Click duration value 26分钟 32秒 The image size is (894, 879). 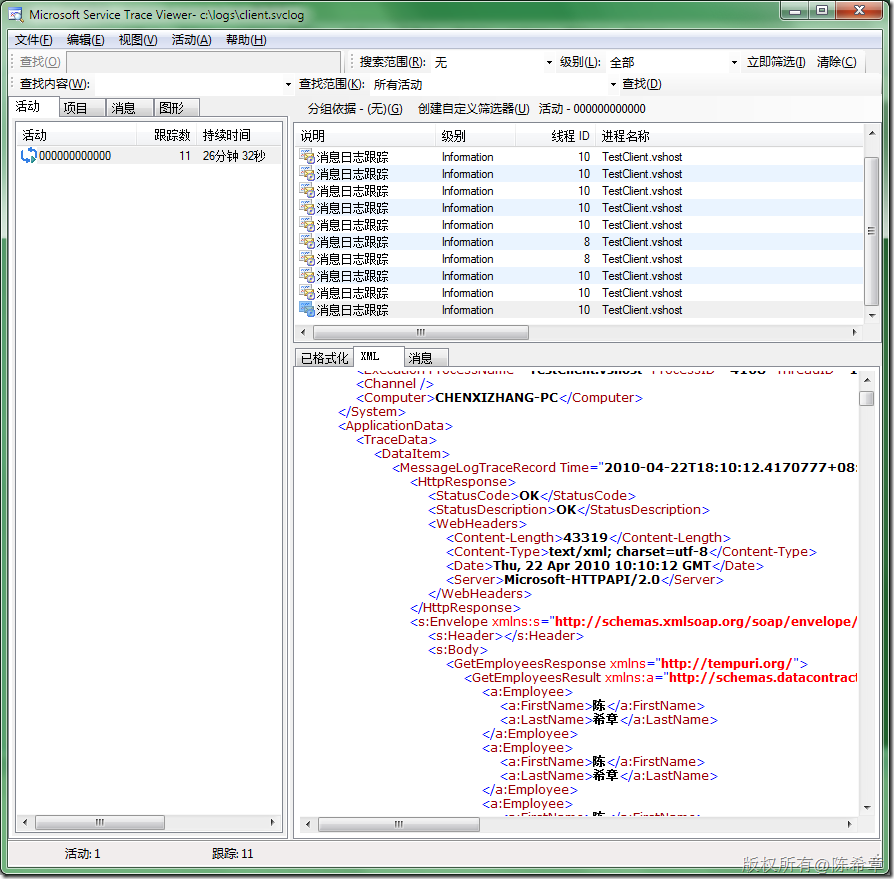point(234,156)
